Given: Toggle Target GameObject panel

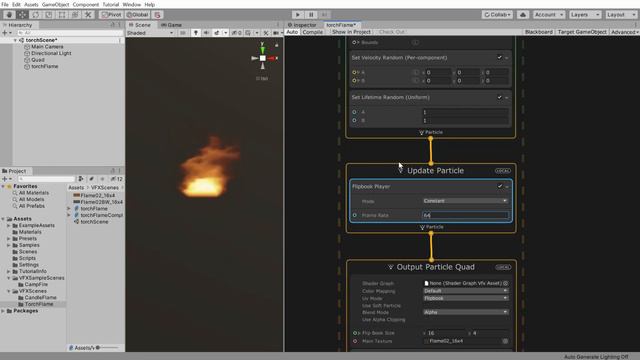Looking at the screenshot, I should click(x=582, y=32).
